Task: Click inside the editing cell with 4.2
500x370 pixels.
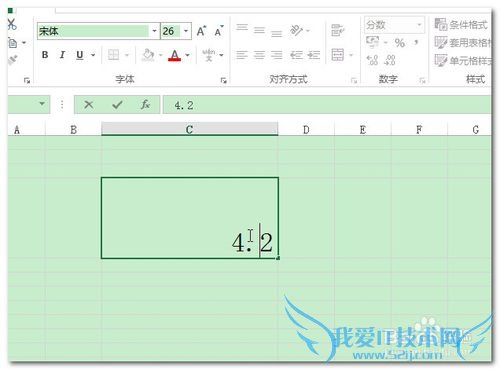Action: pyautogui.click(x=190, y=218)
